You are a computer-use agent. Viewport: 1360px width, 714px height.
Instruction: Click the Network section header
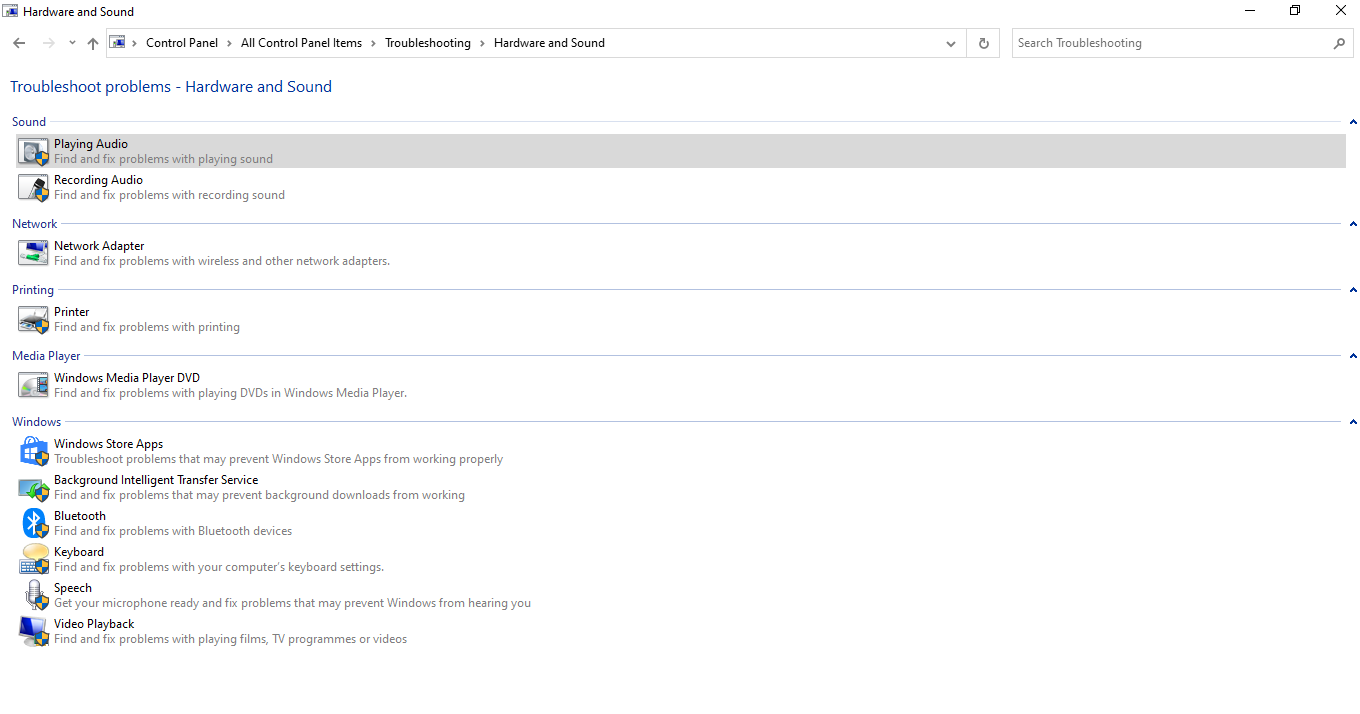pos(35,224)
